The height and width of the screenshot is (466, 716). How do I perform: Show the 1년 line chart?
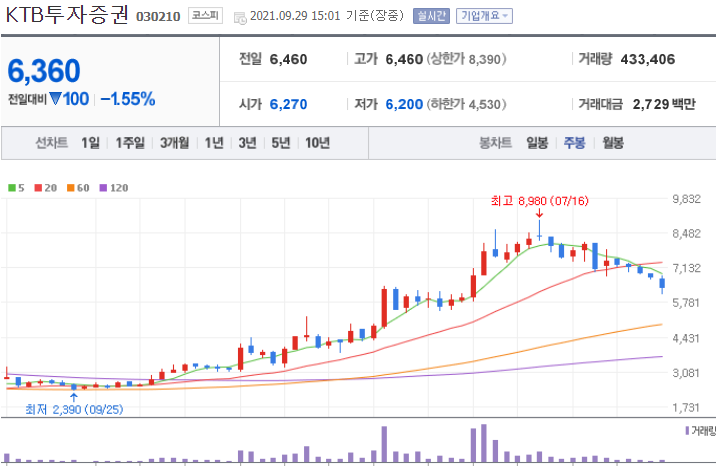[x=214, y=142]
